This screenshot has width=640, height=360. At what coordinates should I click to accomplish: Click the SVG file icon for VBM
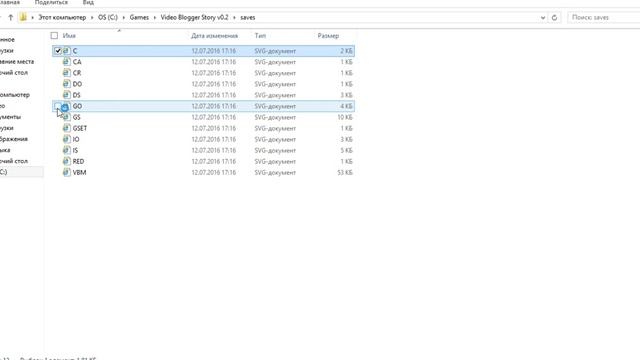[x=66, y=172]
